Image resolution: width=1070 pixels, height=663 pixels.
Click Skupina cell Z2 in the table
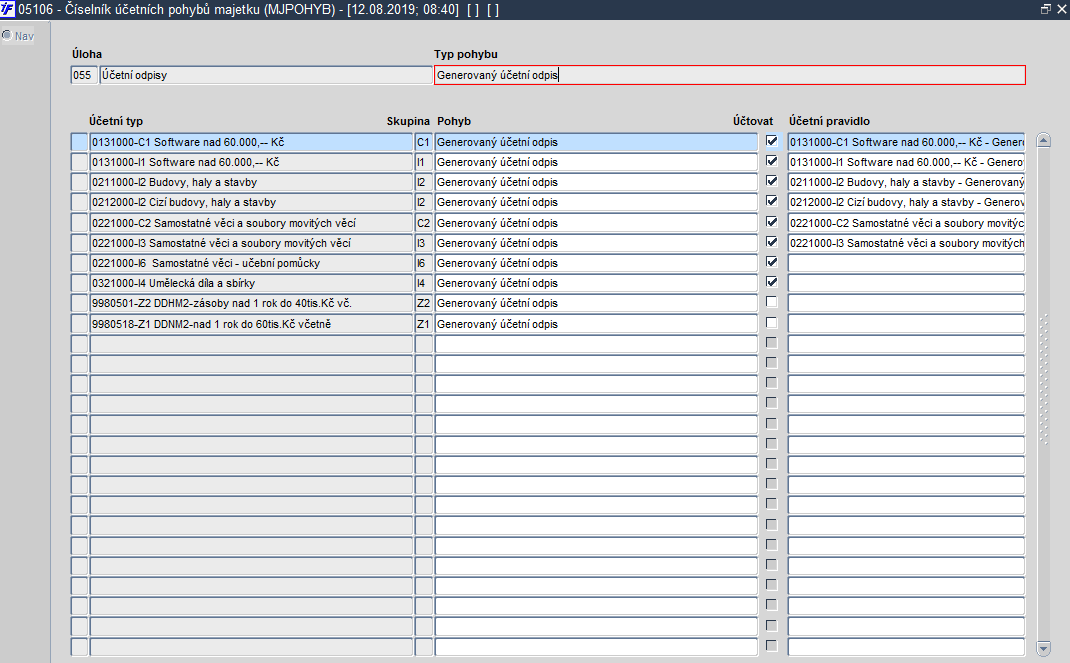tap(423, 303)
